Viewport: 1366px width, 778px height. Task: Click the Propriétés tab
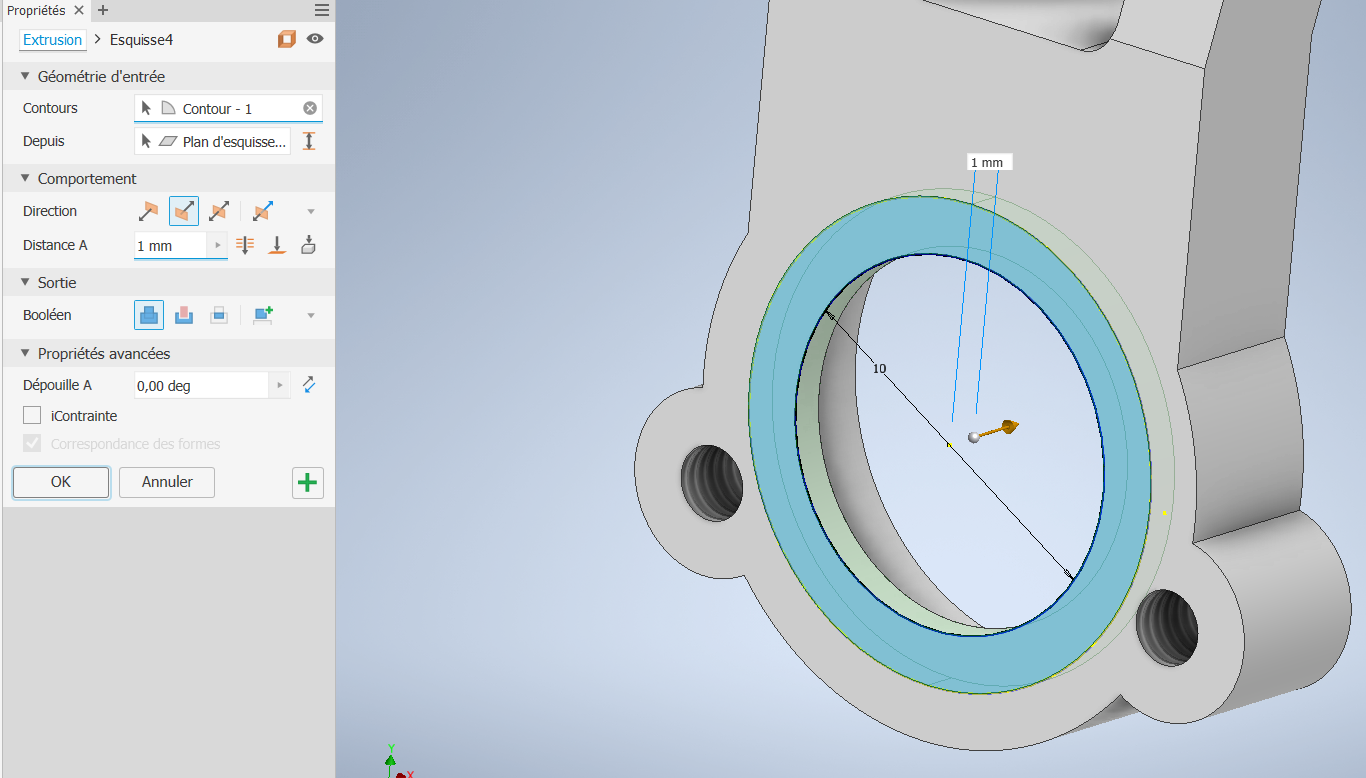[36, 10]
